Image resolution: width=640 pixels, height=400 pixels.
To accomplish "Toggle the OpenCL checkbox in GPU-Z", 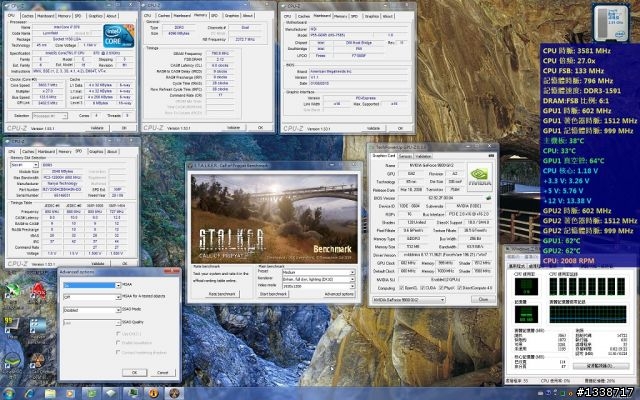I will click(401, 288).
